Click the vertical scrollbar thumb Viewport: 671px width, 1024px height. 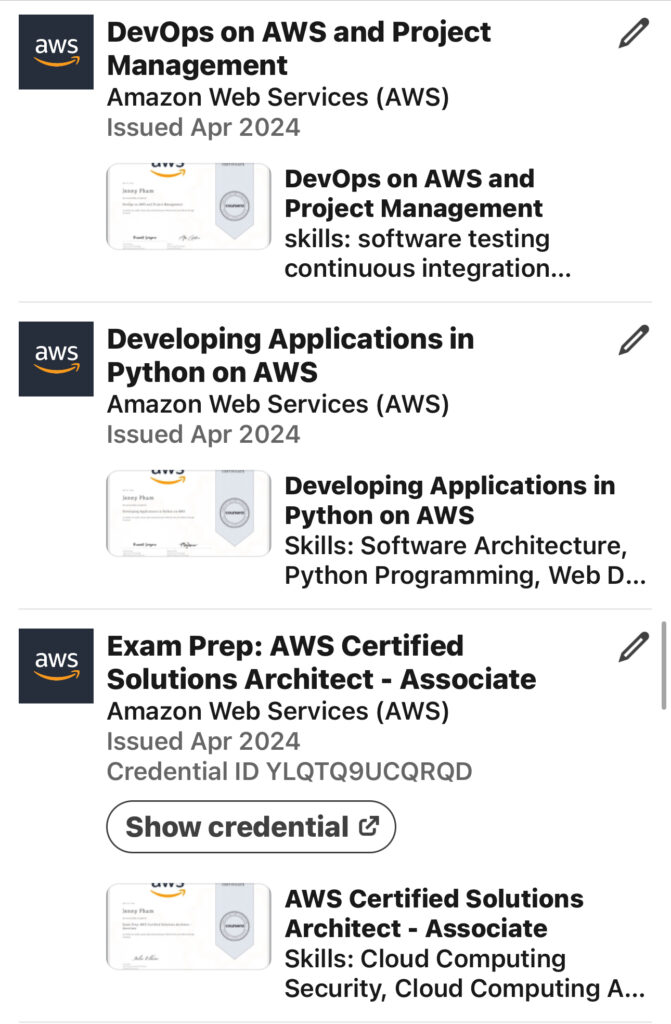coord(664,665)
